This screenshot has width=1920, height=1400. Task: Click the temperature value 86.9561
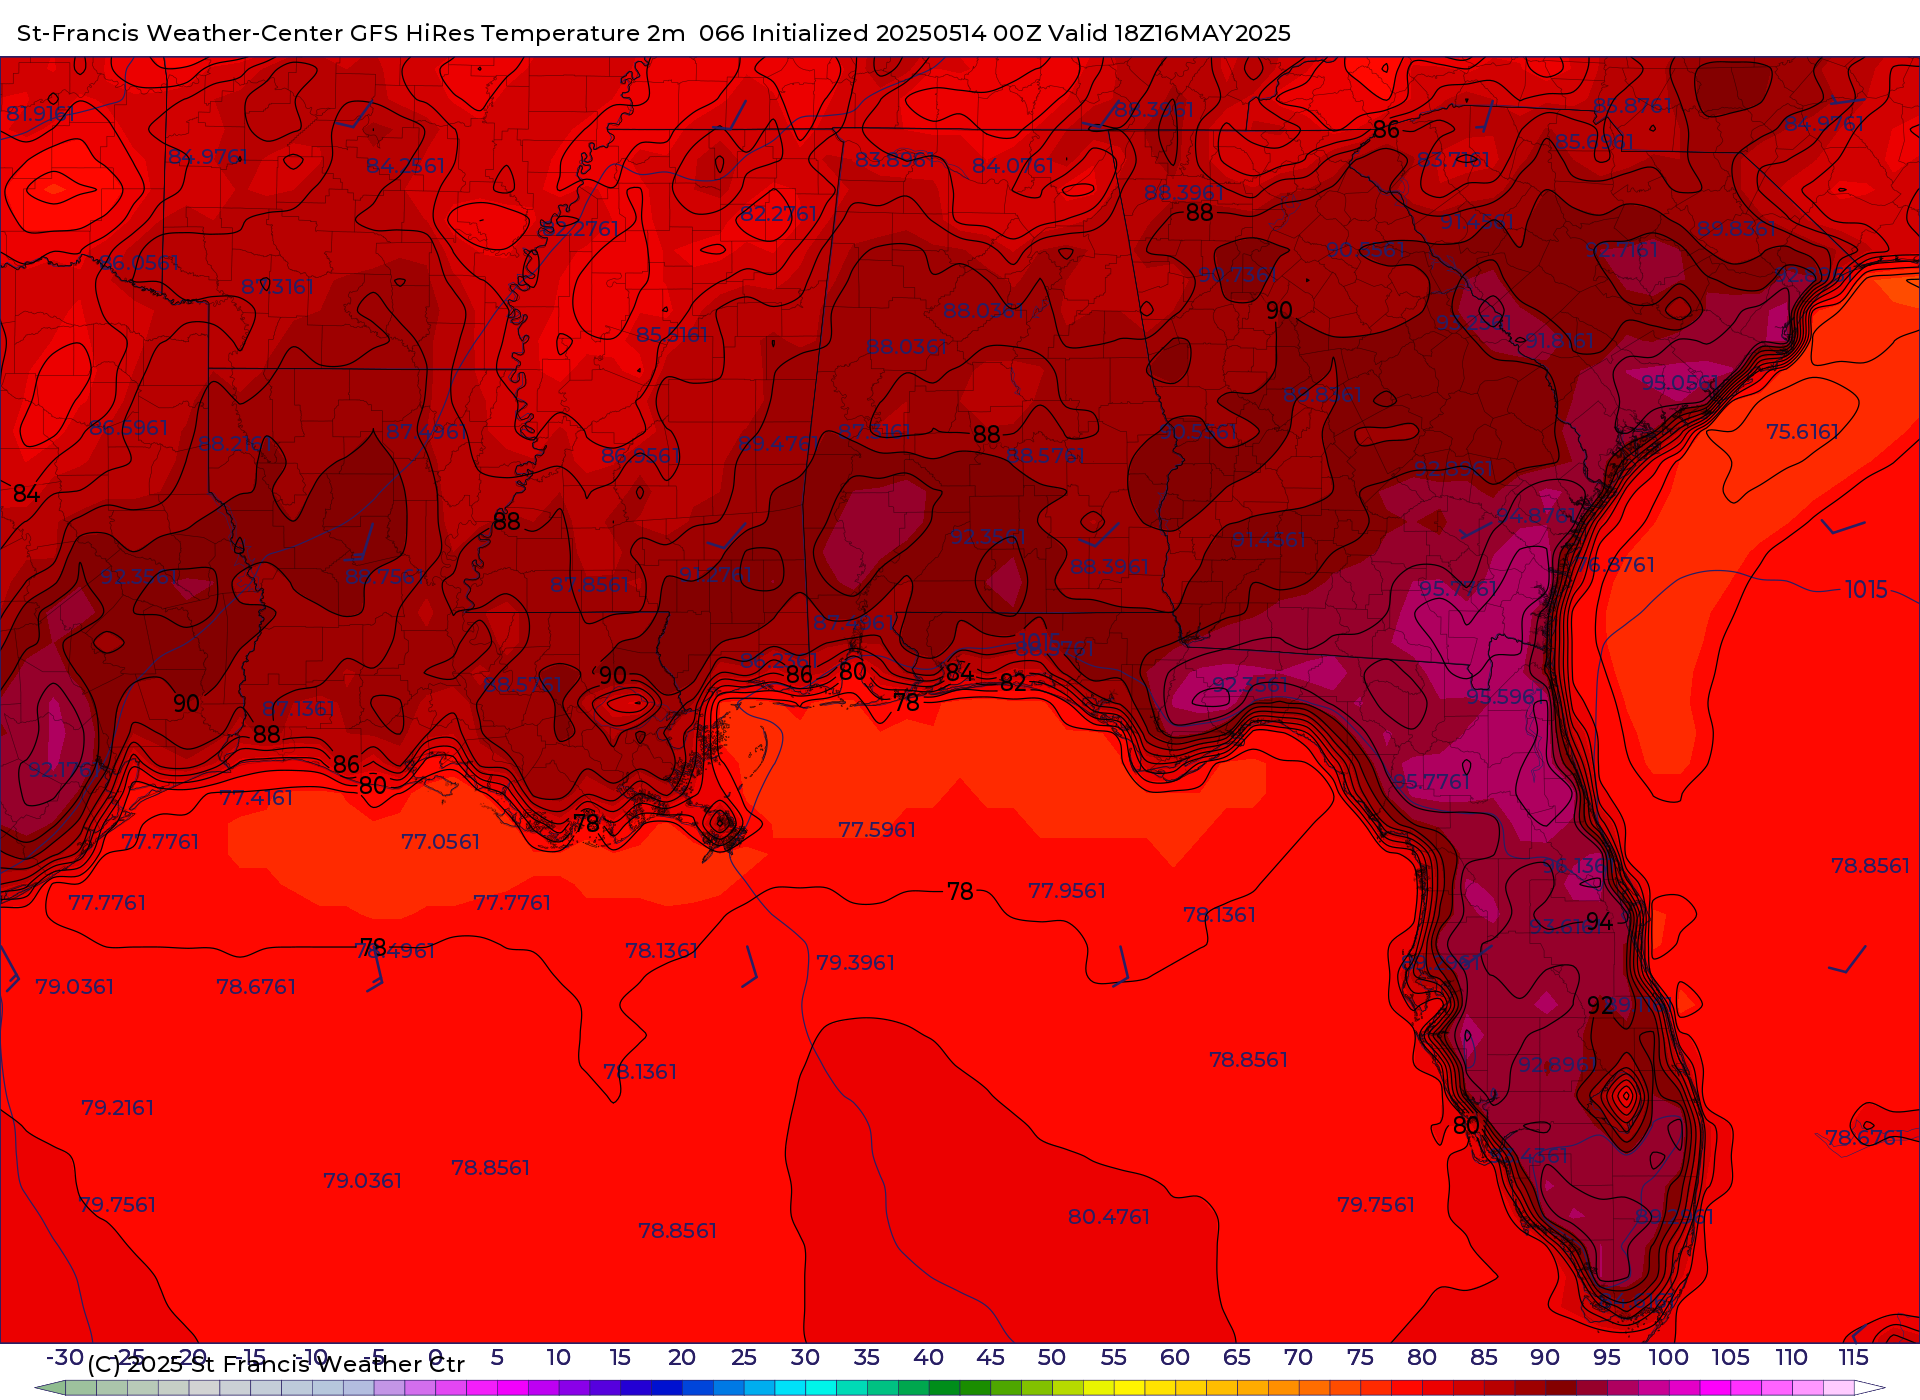(641, 455)
